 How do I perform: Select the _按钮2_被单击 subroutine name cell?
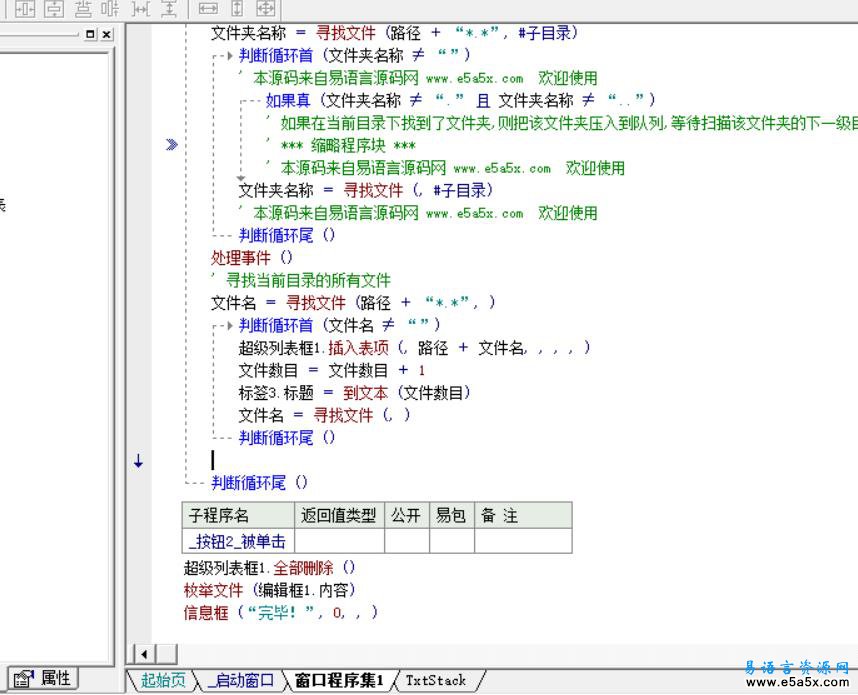(239, 541)
